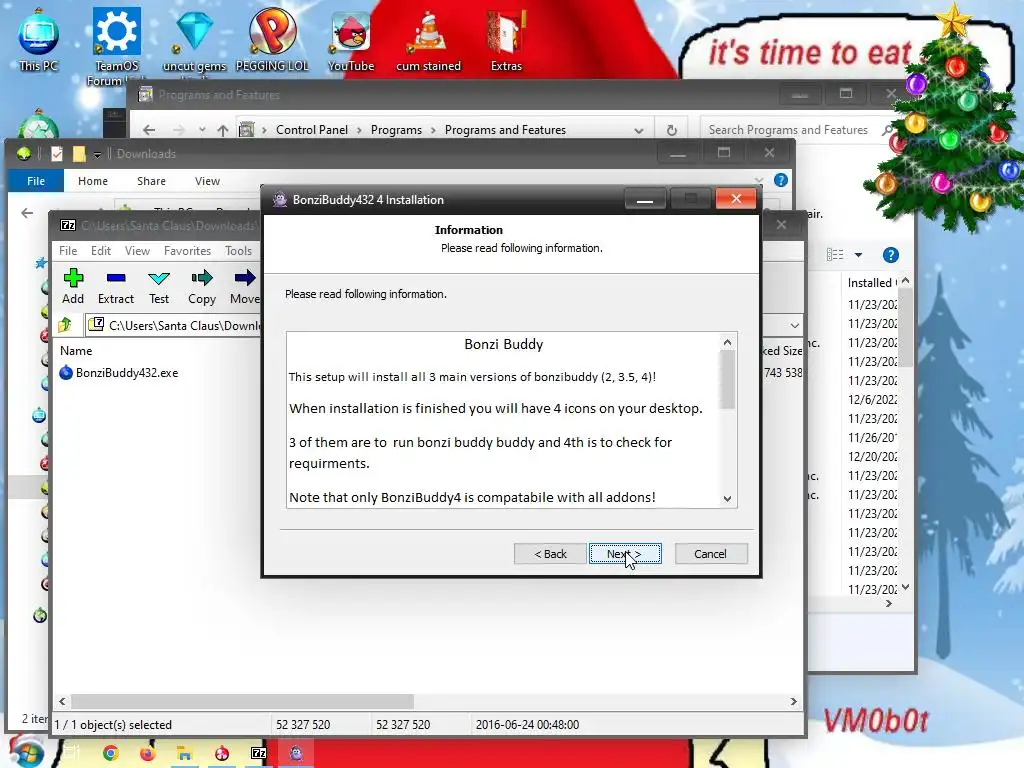Click 7-Zip up-one-level folder icon
This screenshot has height=768, width=1024.
click(65, 325)
